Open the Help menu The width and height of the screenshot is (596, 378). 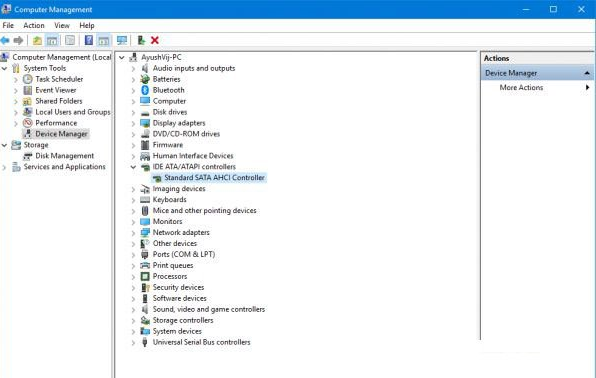tap(87, 25)
